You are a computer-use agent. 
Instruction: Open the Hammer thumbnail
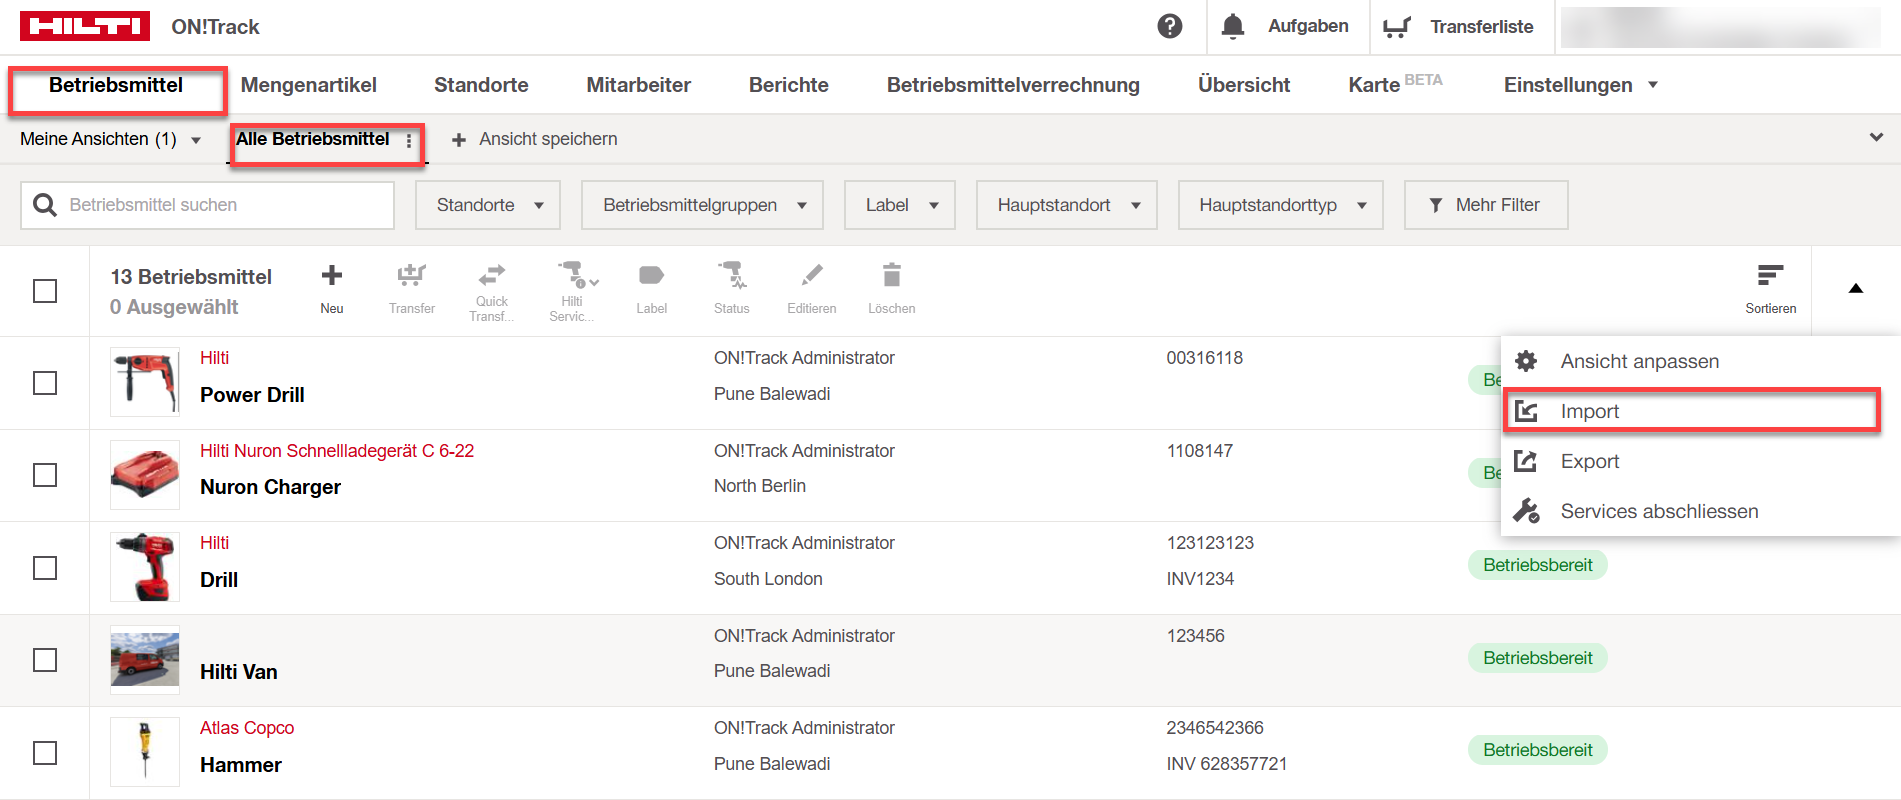pyautogui.click(x=145, y=752)
